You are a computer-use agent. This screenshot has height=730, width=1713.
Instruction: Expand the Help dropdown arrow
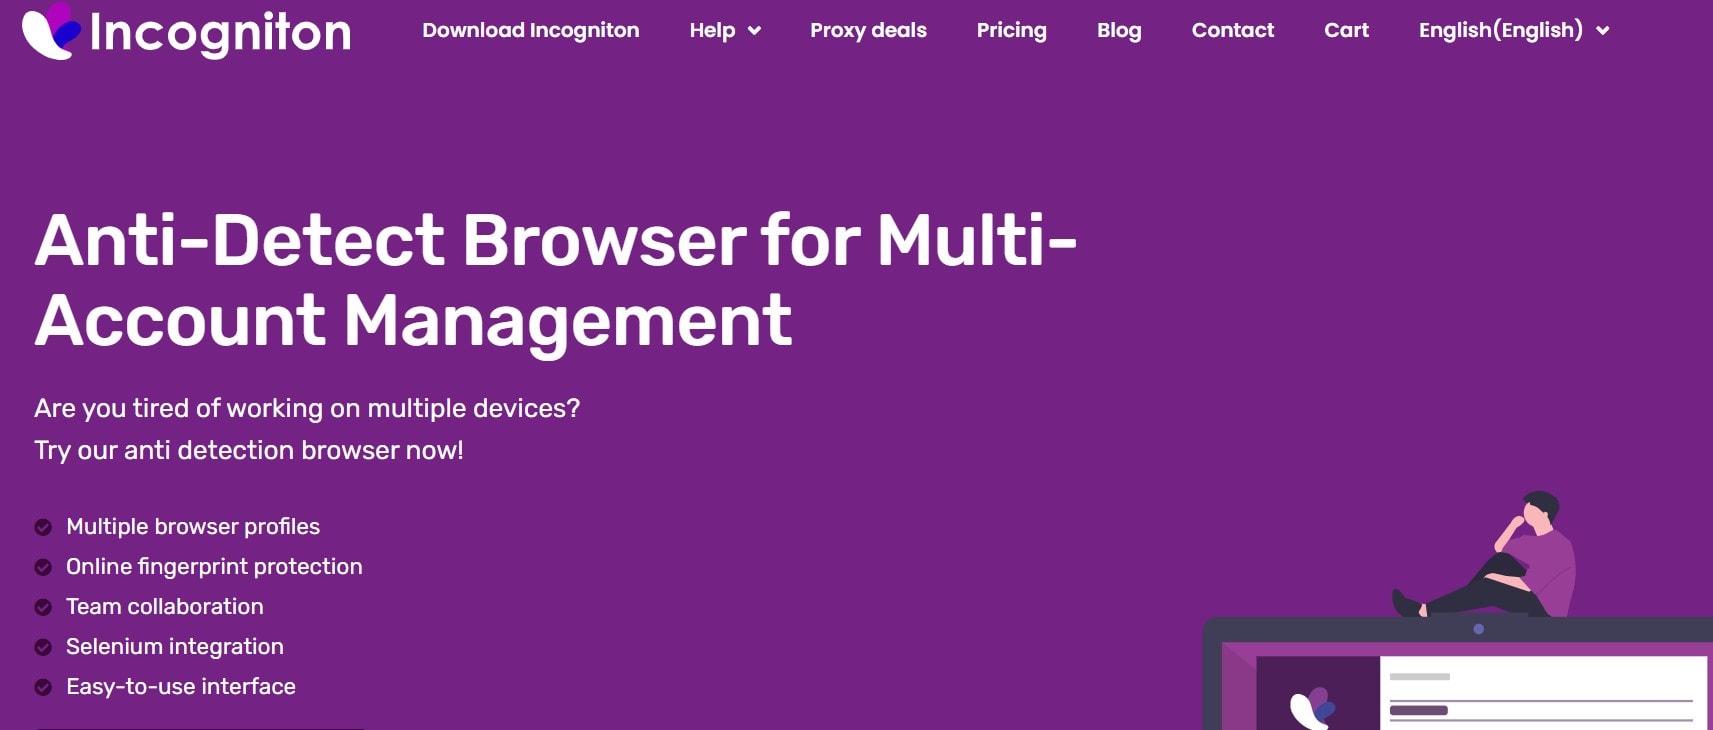point(754,31)
